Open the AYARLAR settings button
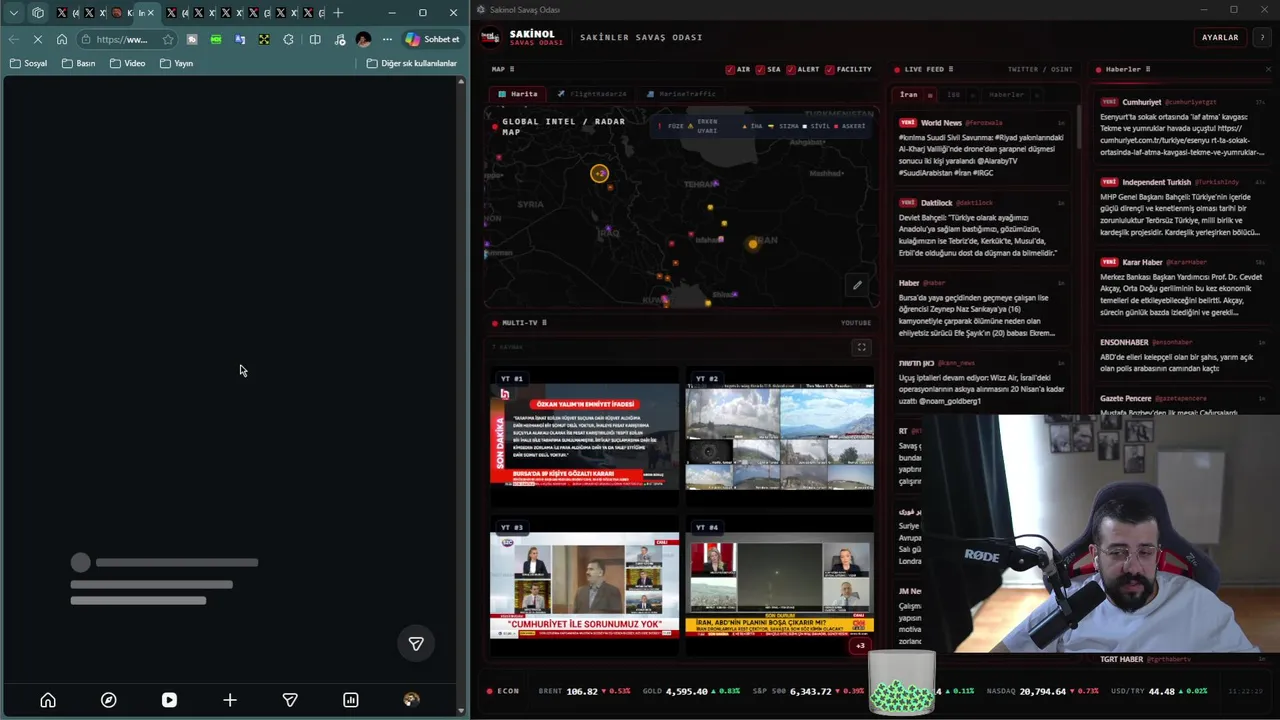1280x720 pixels. click(x=1220, y=37)
